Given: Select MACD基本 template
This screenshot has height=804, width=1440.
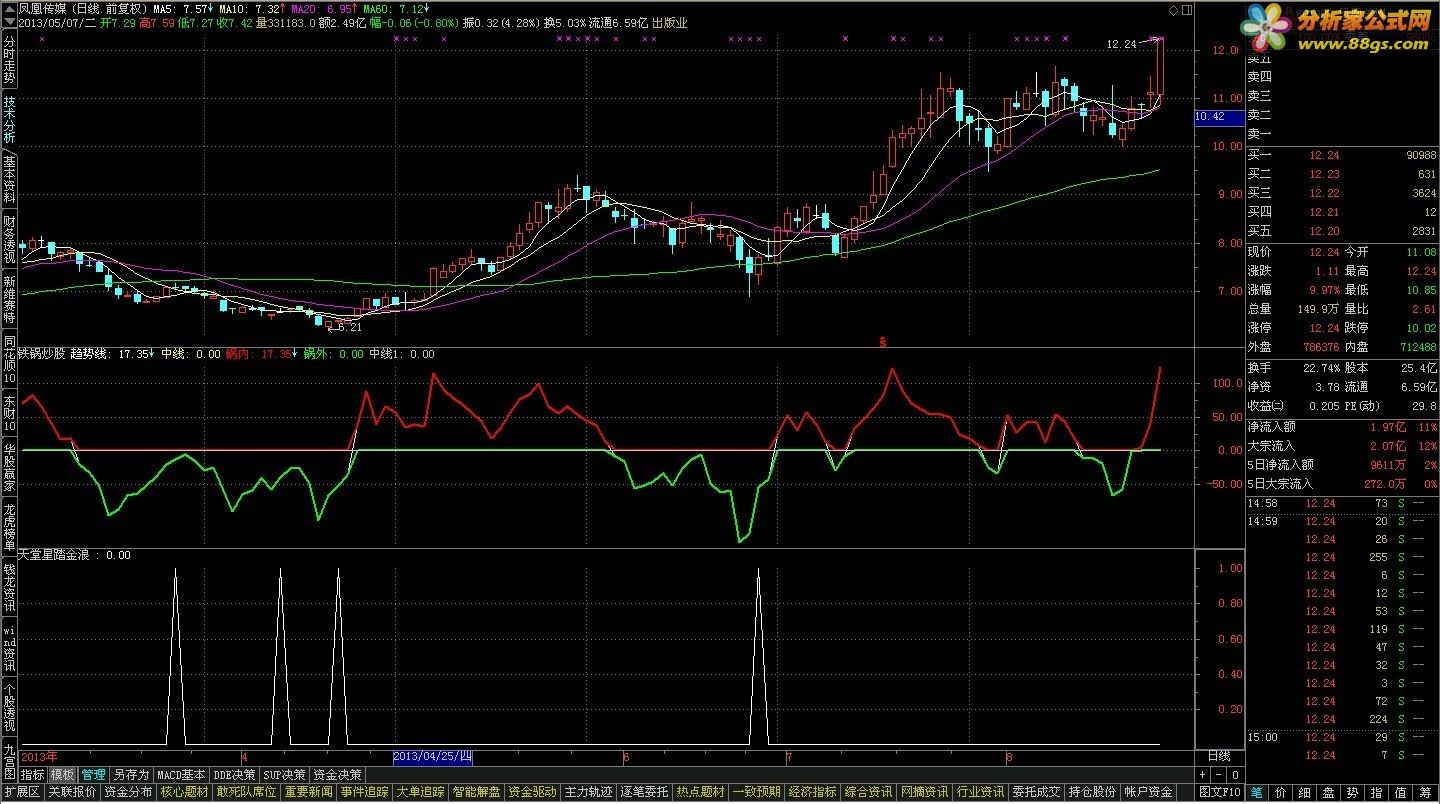Looking at the screenshot, I should coord(182,774).
